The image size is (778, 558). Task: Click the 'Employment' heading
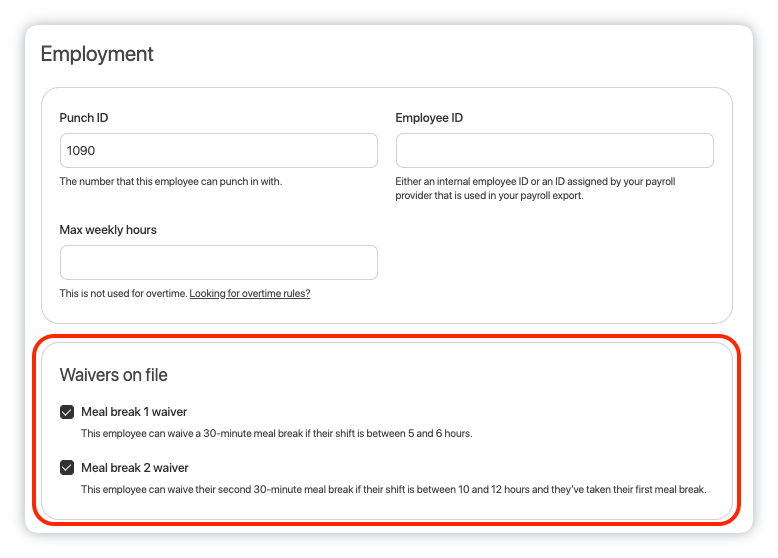click(97, 54)
